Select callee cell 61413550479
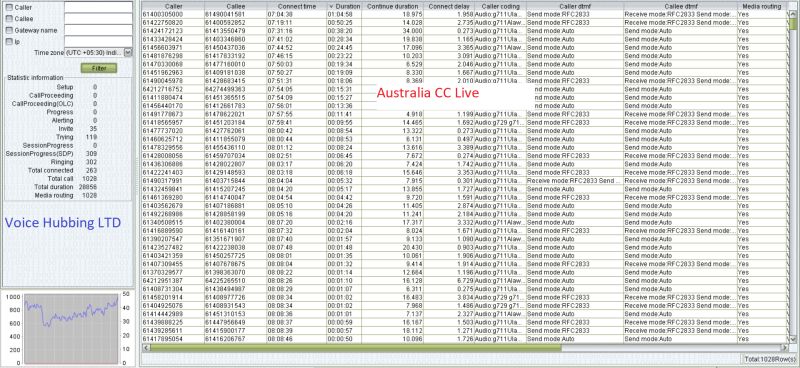Screen dimensions: 800x368 (x=235, y=31)
